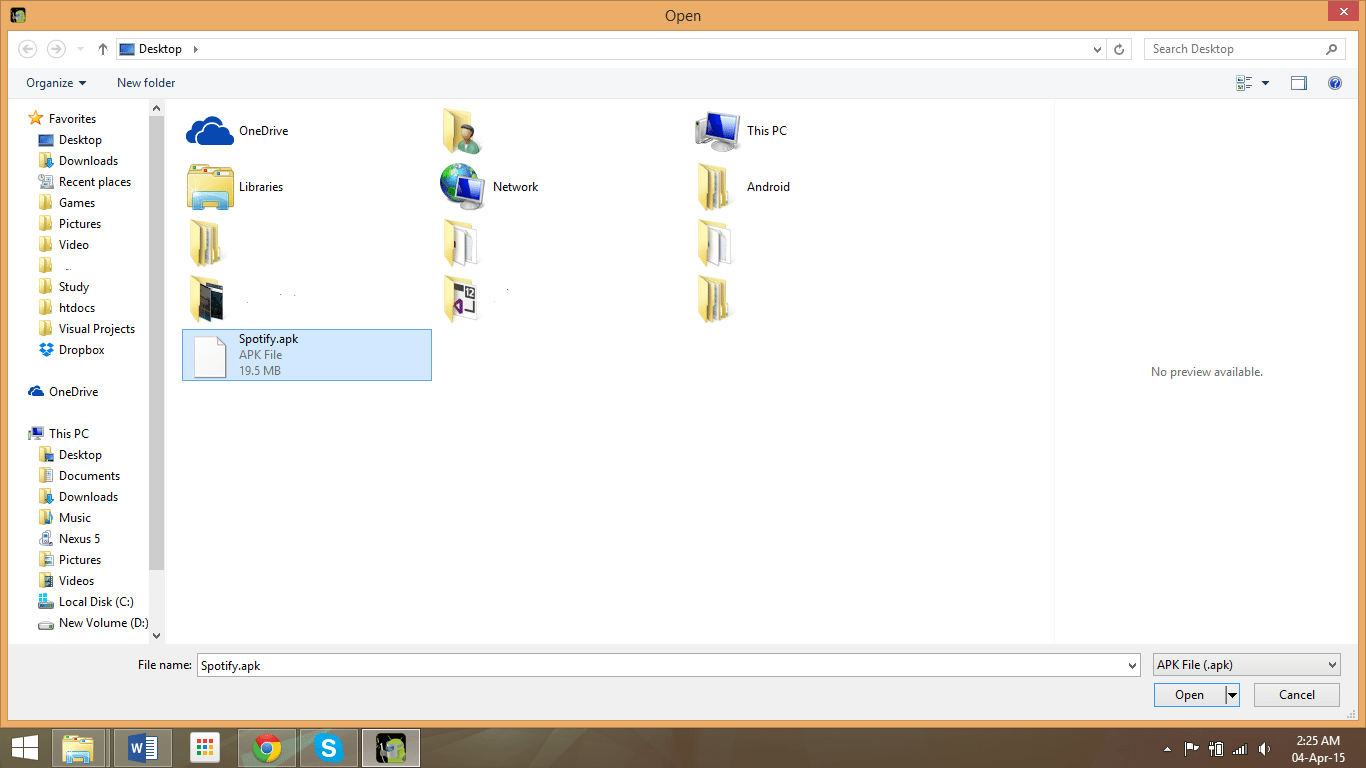Screen dimensions: 1366x768
Task: Open the OneDrive cloud icon in file list
Action: pos(210,131)
